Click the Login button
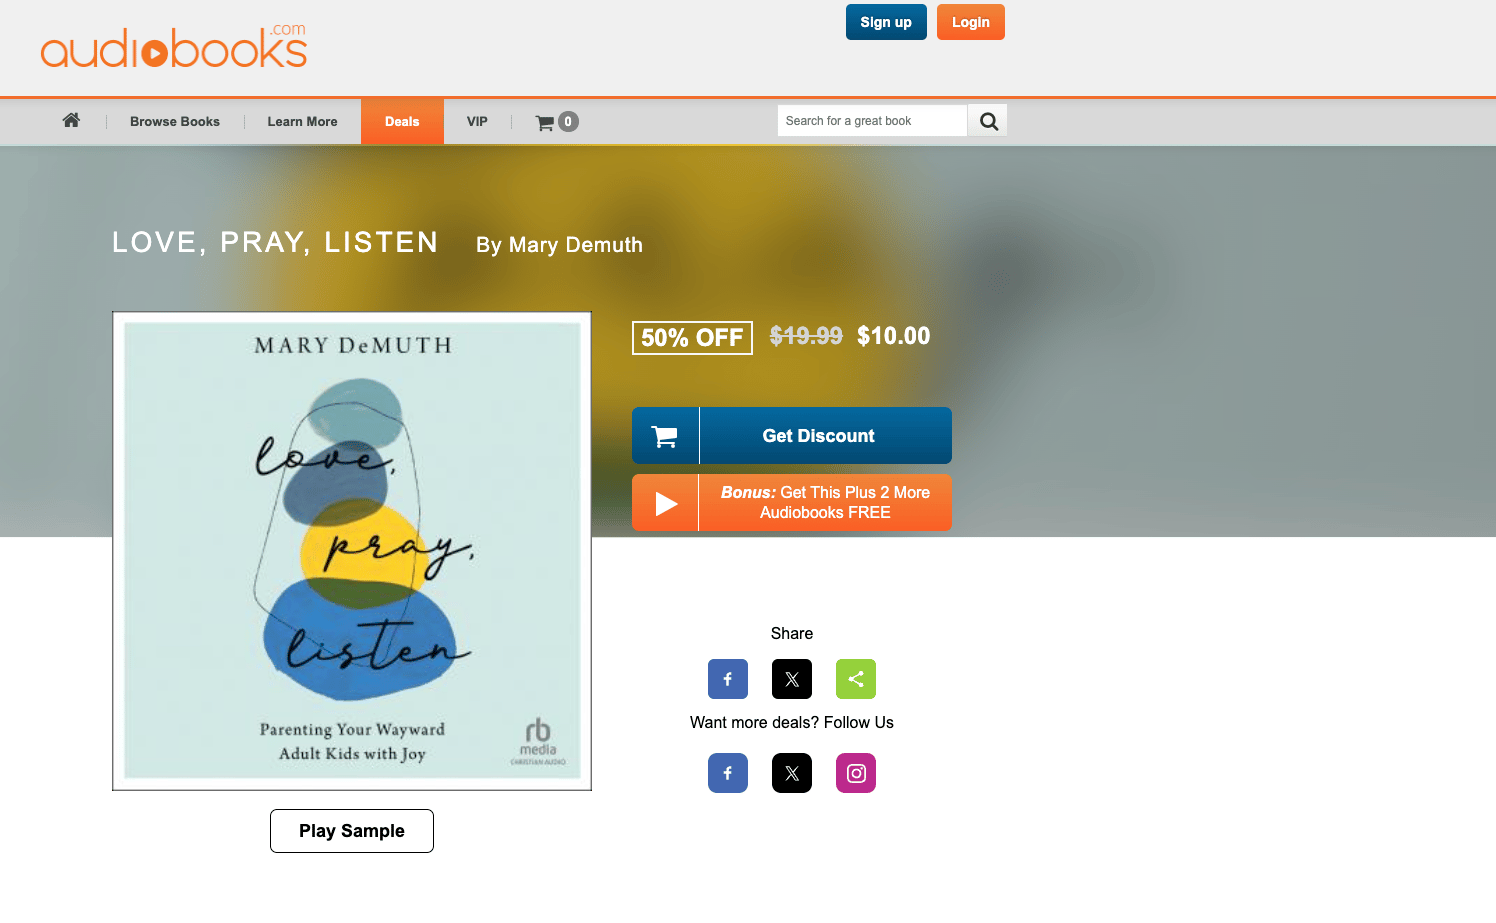Viewport: 1496px width, 923px height. click(x=971, y=22)
